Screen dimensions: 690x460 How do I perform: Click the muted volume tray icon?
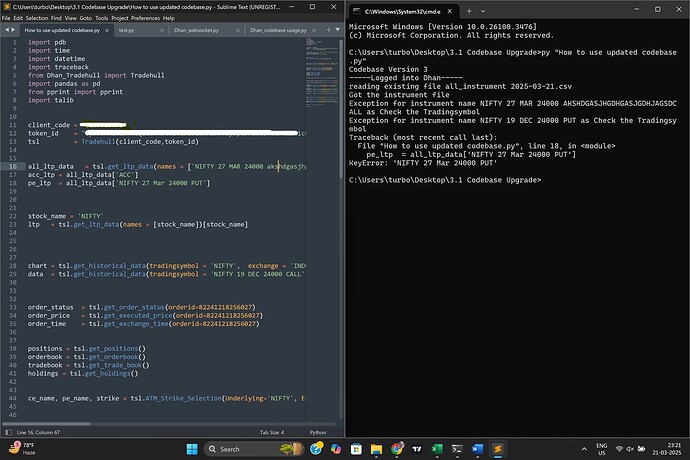630,449
